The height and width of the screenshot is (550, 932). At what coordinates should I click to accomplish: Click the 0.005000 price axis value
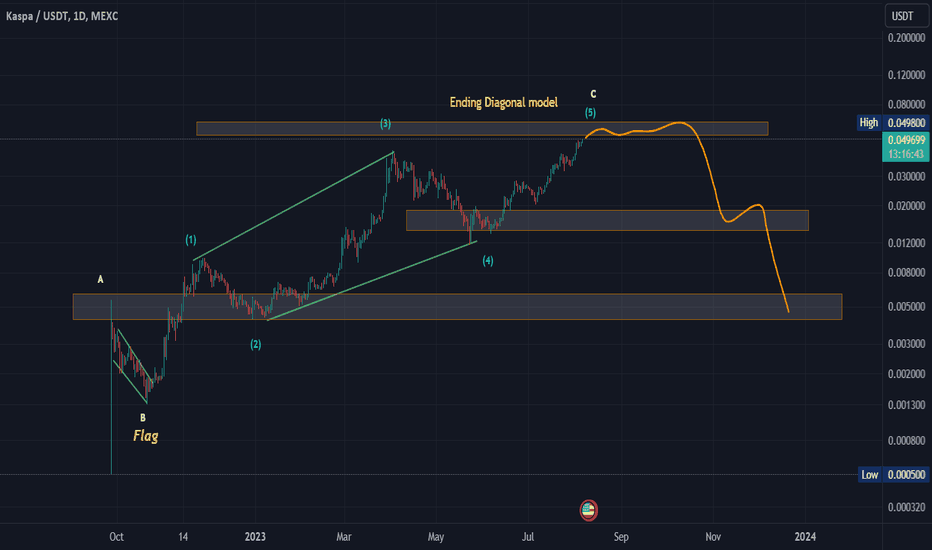(x=906, y=307)
